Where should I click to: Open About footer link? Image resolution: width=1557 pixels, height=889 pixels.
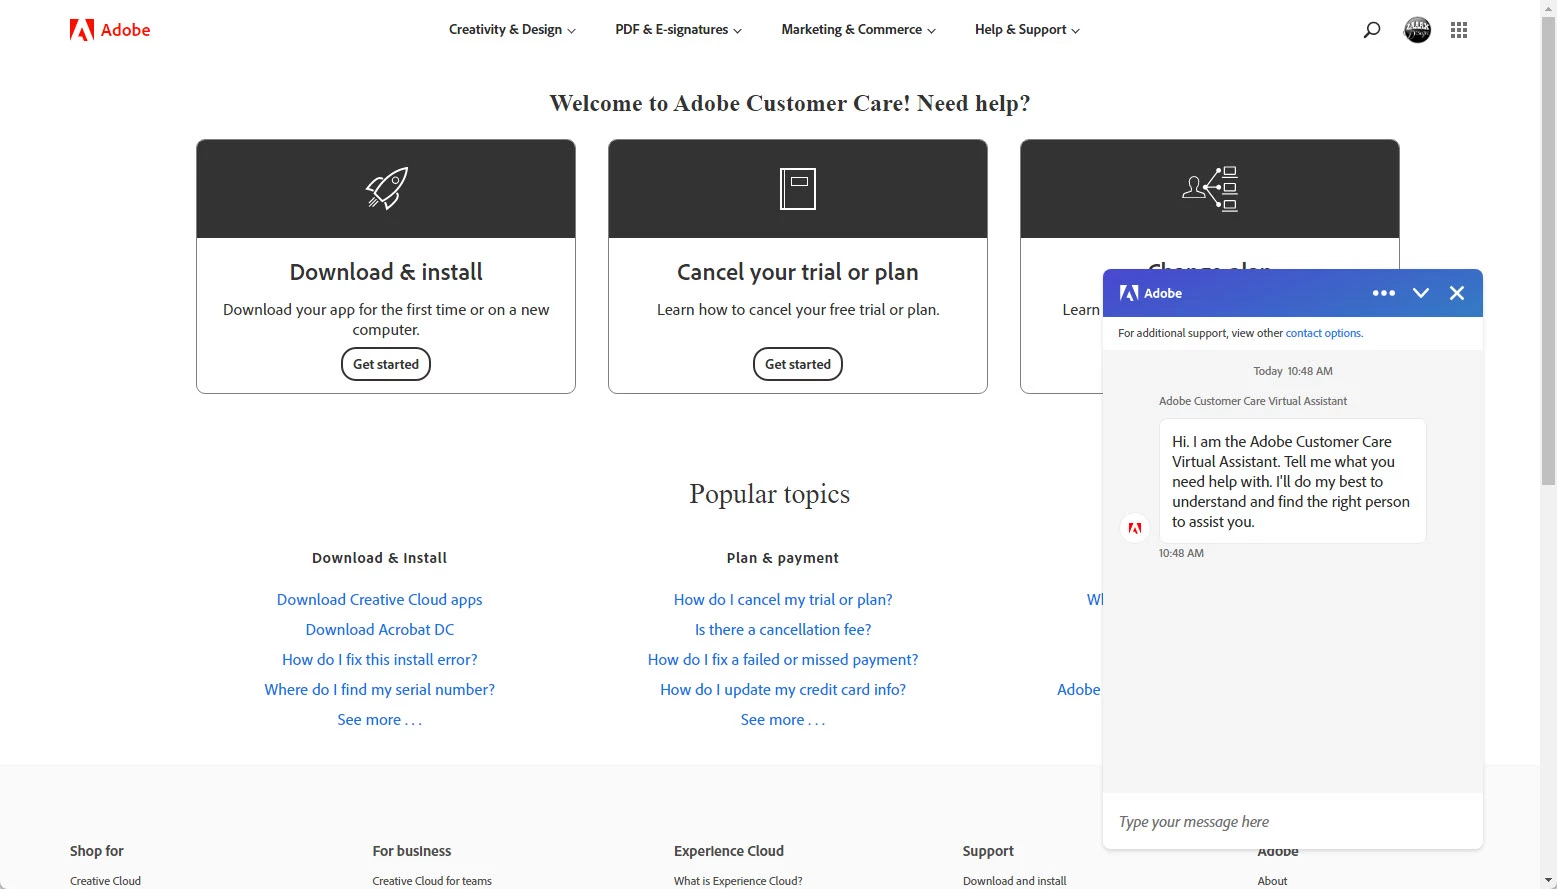click(1272, 881)
